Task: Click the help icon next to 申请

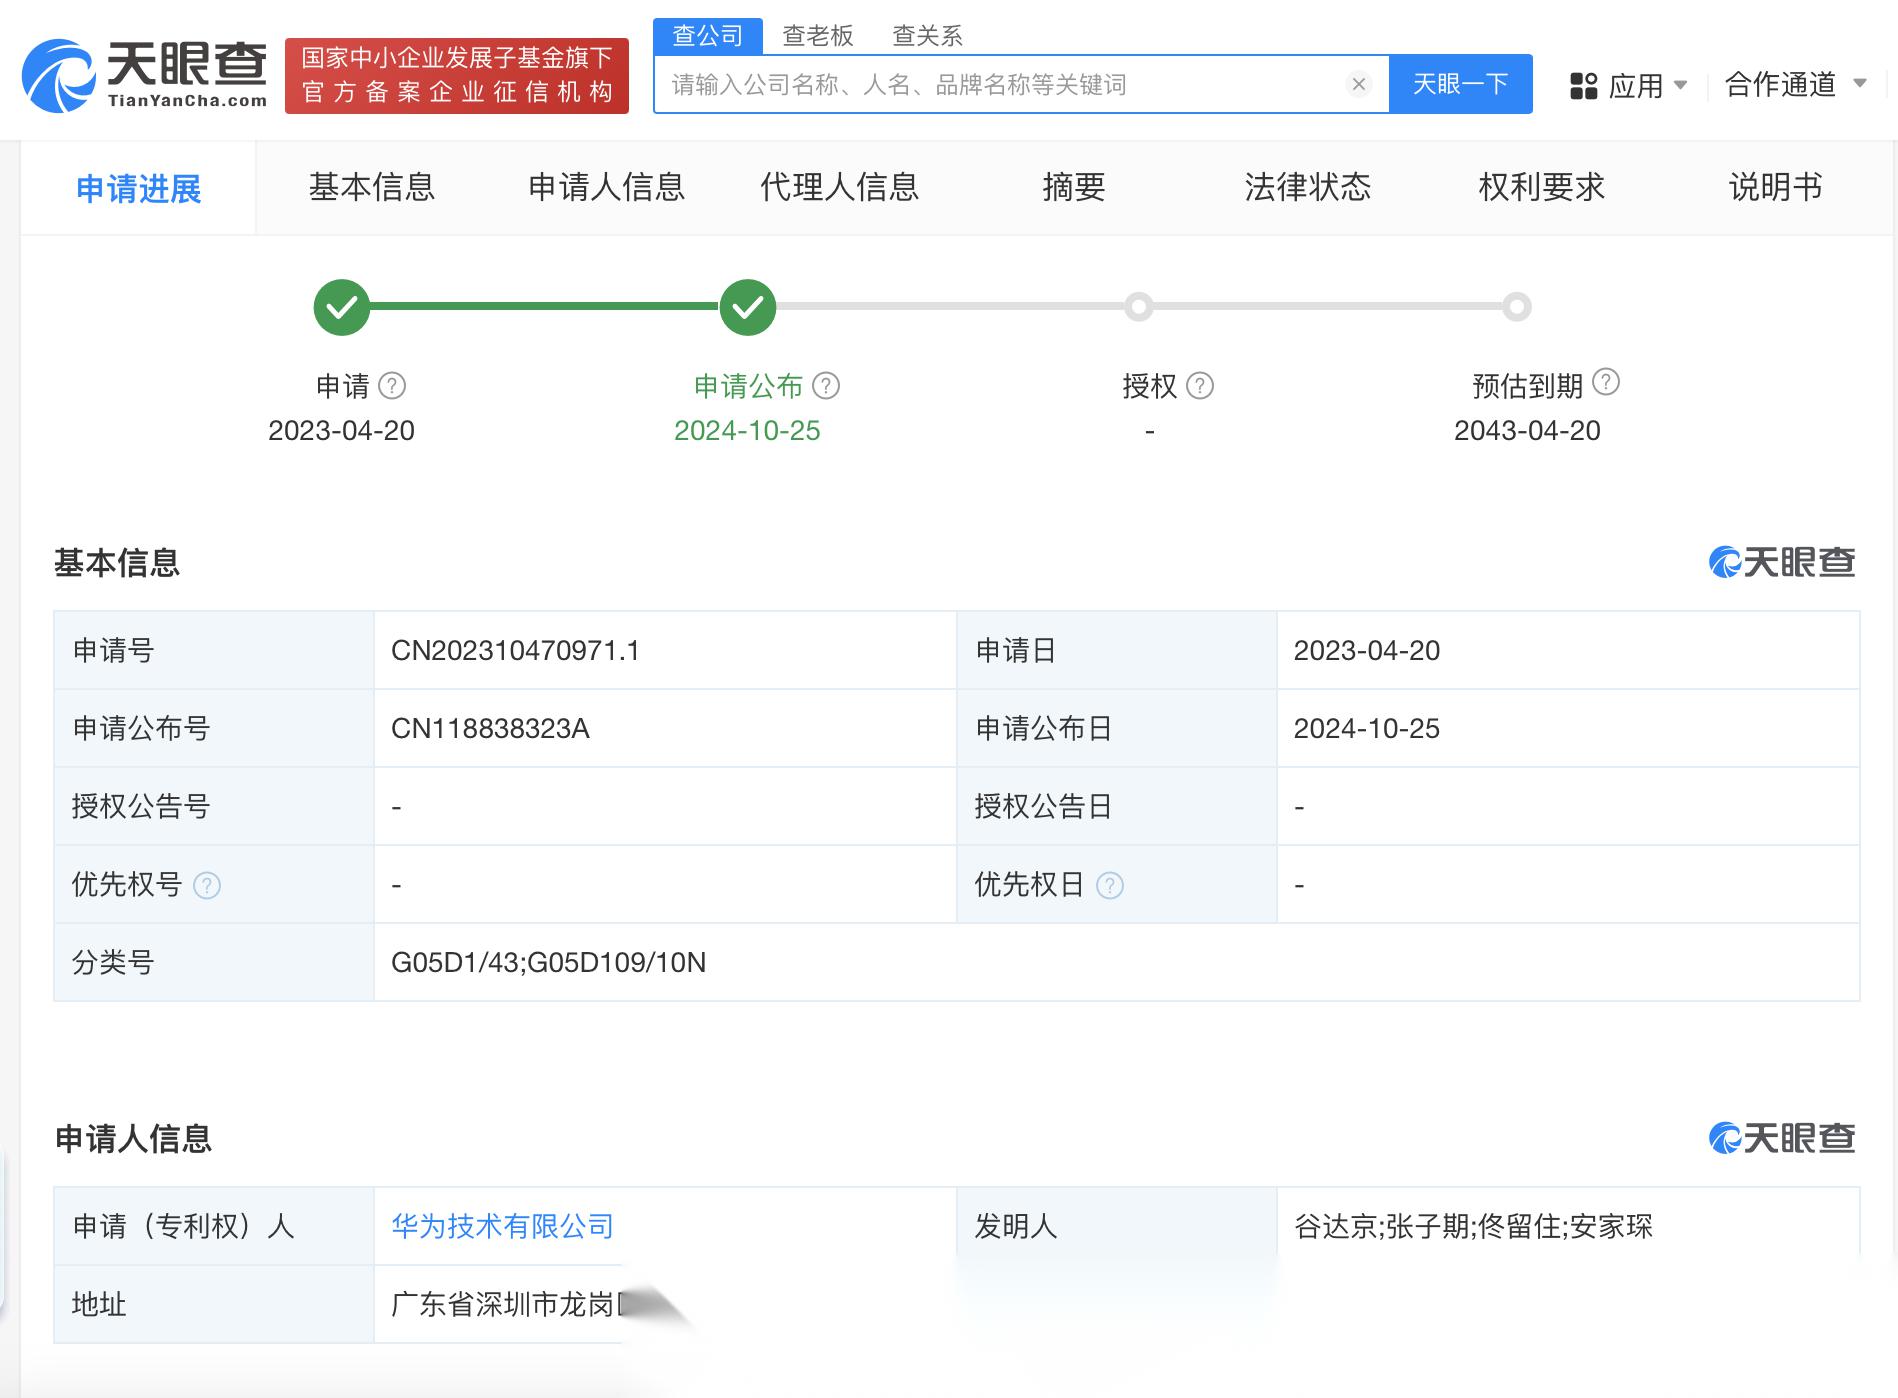Action: coord(392,385)
